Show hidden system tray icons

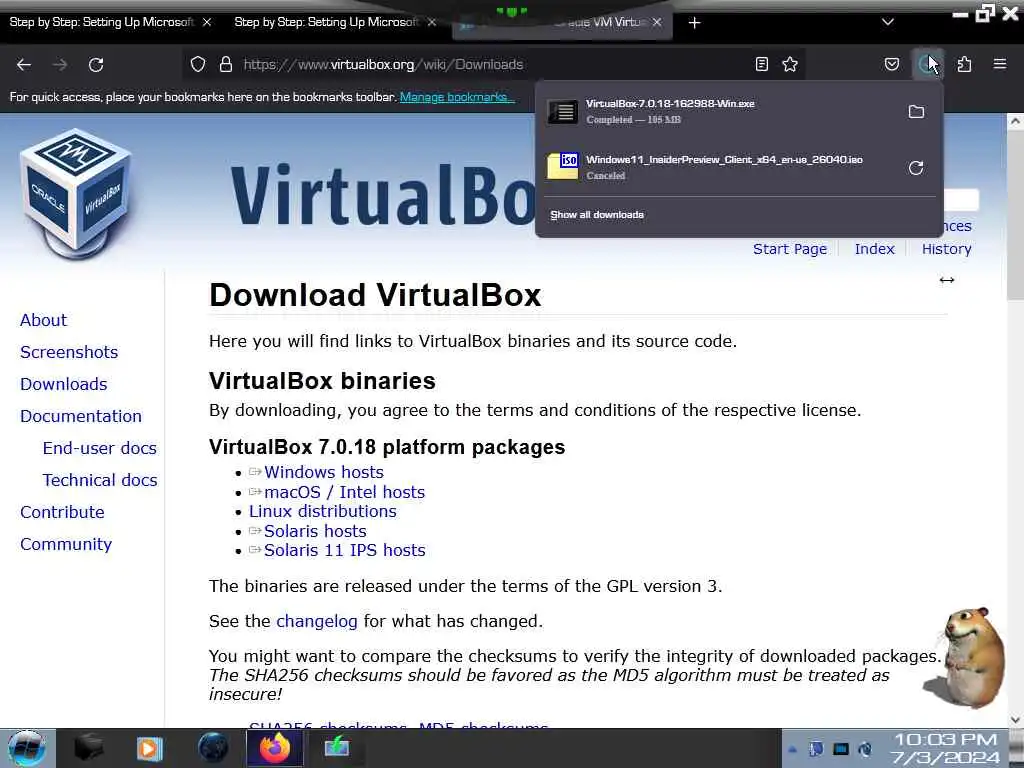(792, 749)
